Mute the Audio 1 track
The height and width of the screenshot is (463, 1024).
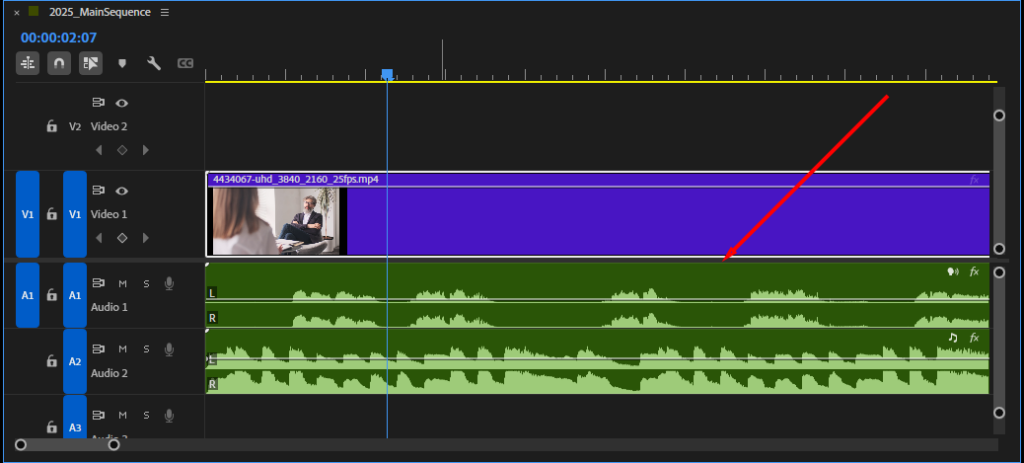tap(122, 283)
